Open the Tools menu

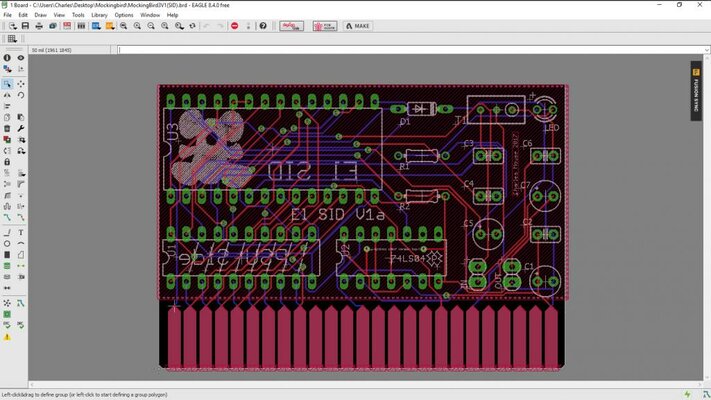pos(78,15)
